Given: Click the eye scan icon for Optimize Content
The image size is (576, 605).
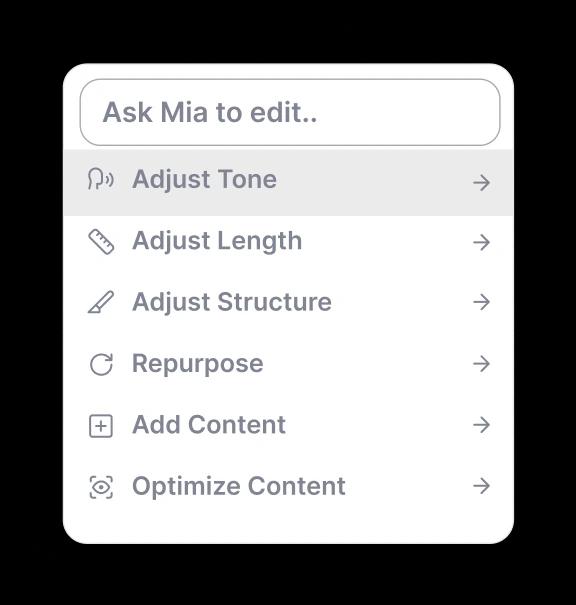Looking at the screenshot, I should (101, 487).
